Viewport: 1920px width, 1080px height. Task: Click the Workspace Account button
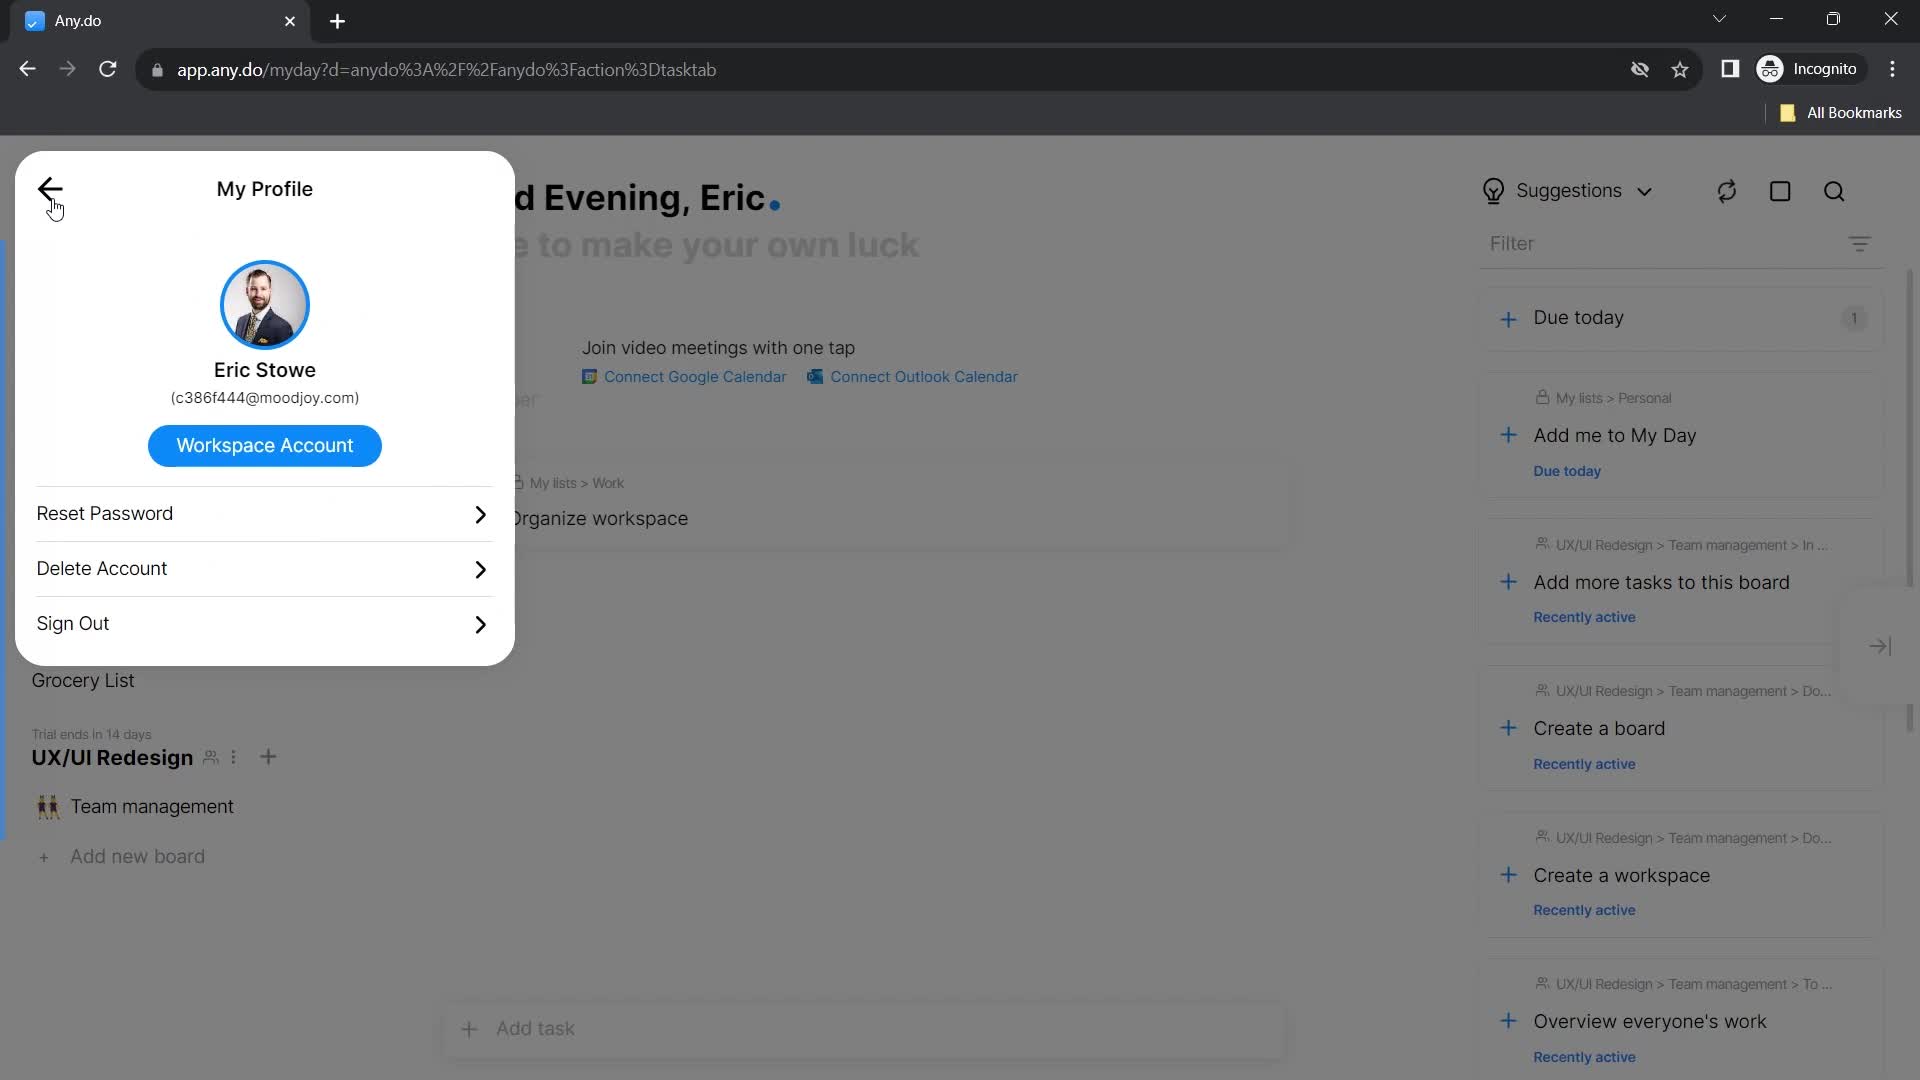(x=265, y=446)
